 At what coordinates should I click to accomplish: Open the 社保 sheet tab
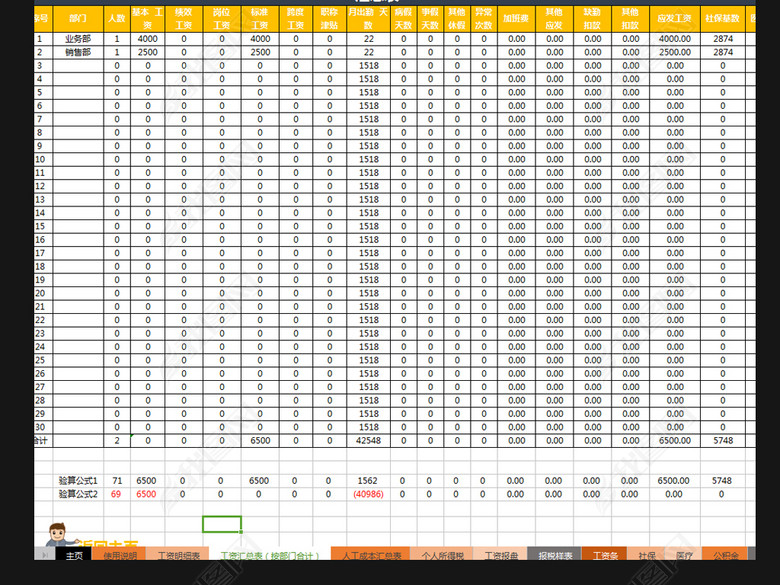tap(647, 555)
